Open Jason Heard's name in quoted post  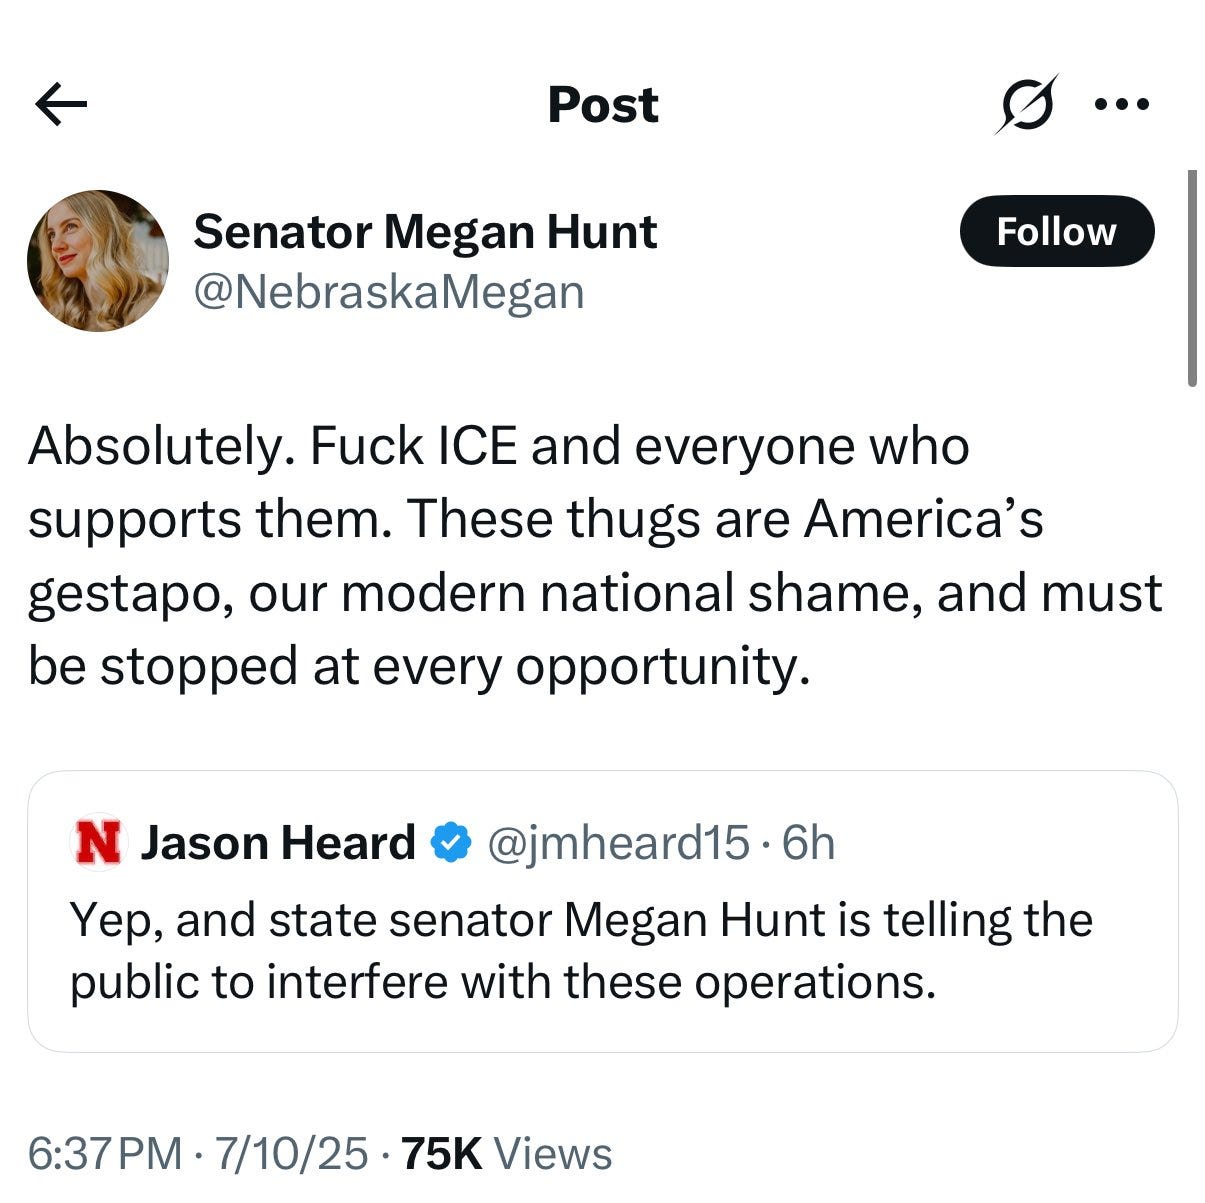click(x=278, y=843)
